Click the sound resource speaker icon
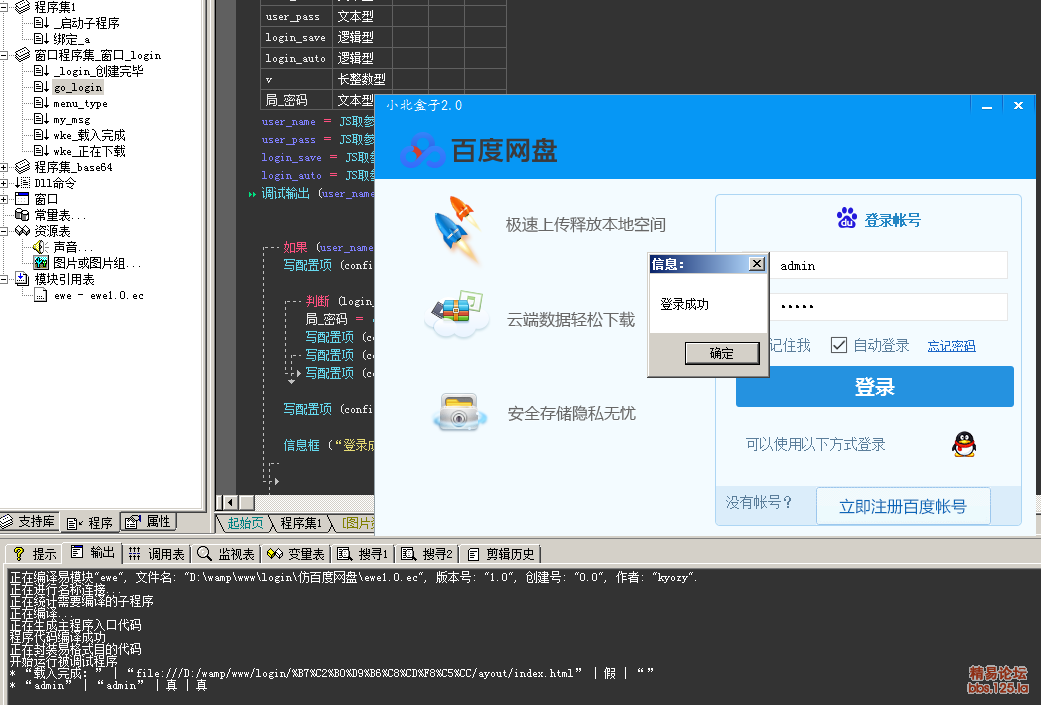Screen dimensions: 1041x705 point(41,247)
